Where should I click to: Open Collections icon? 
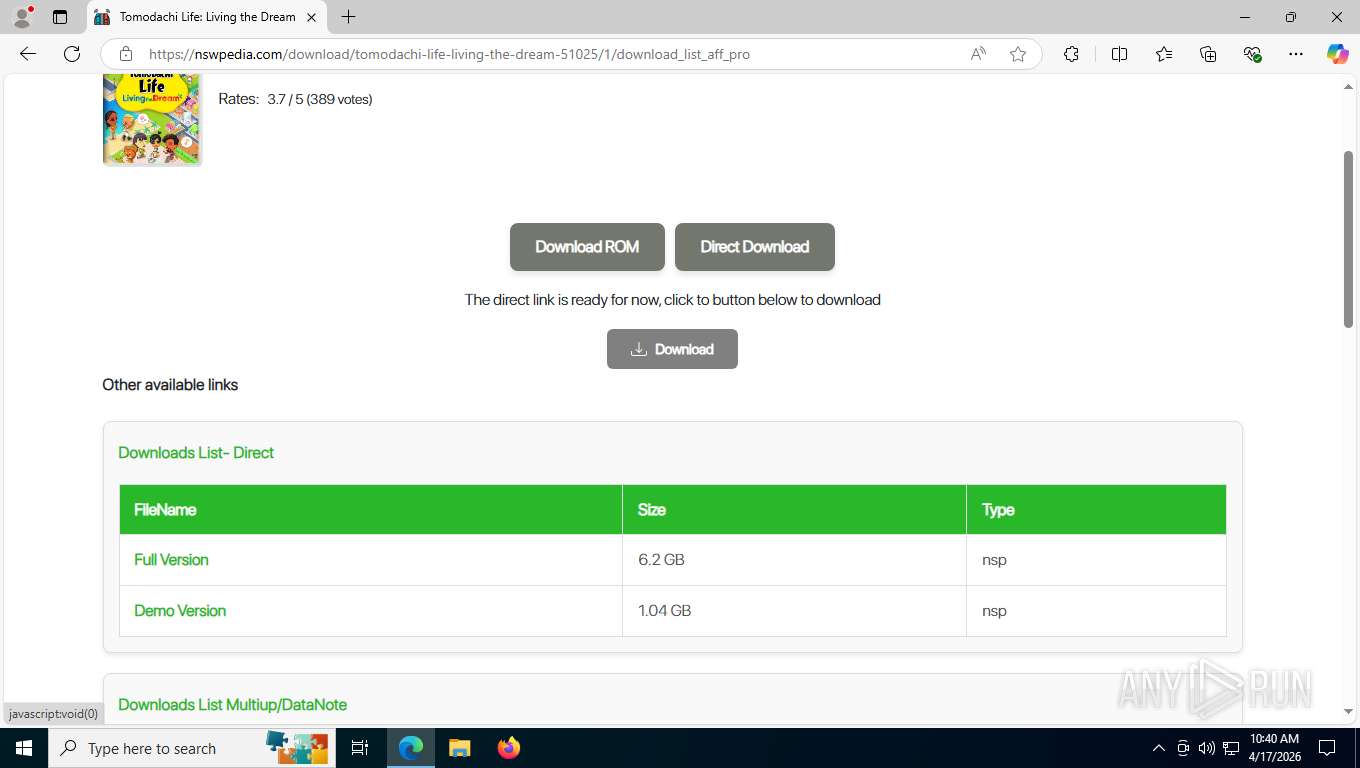[1208, 54]
